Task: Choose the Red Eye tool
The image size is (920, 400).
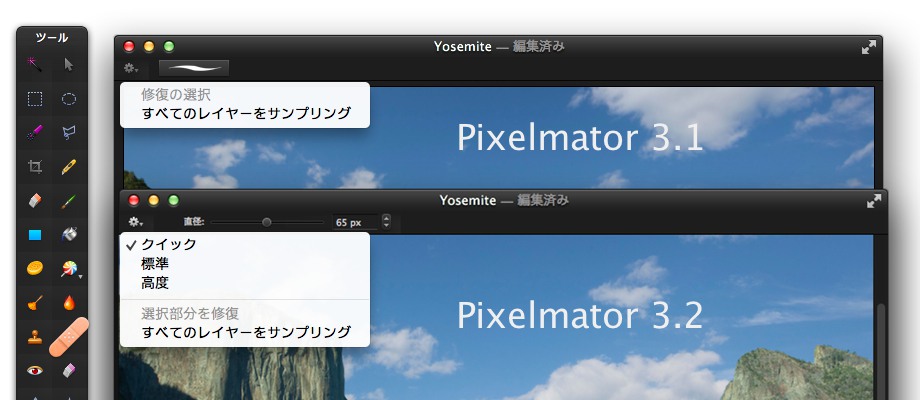Action: (35, 370)
